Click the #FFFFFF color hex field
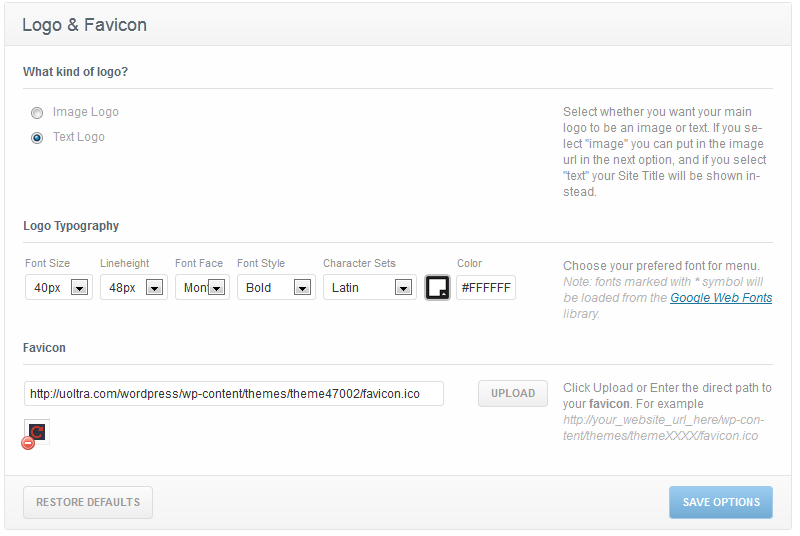 pyautogui.click(x=486, y=288)
